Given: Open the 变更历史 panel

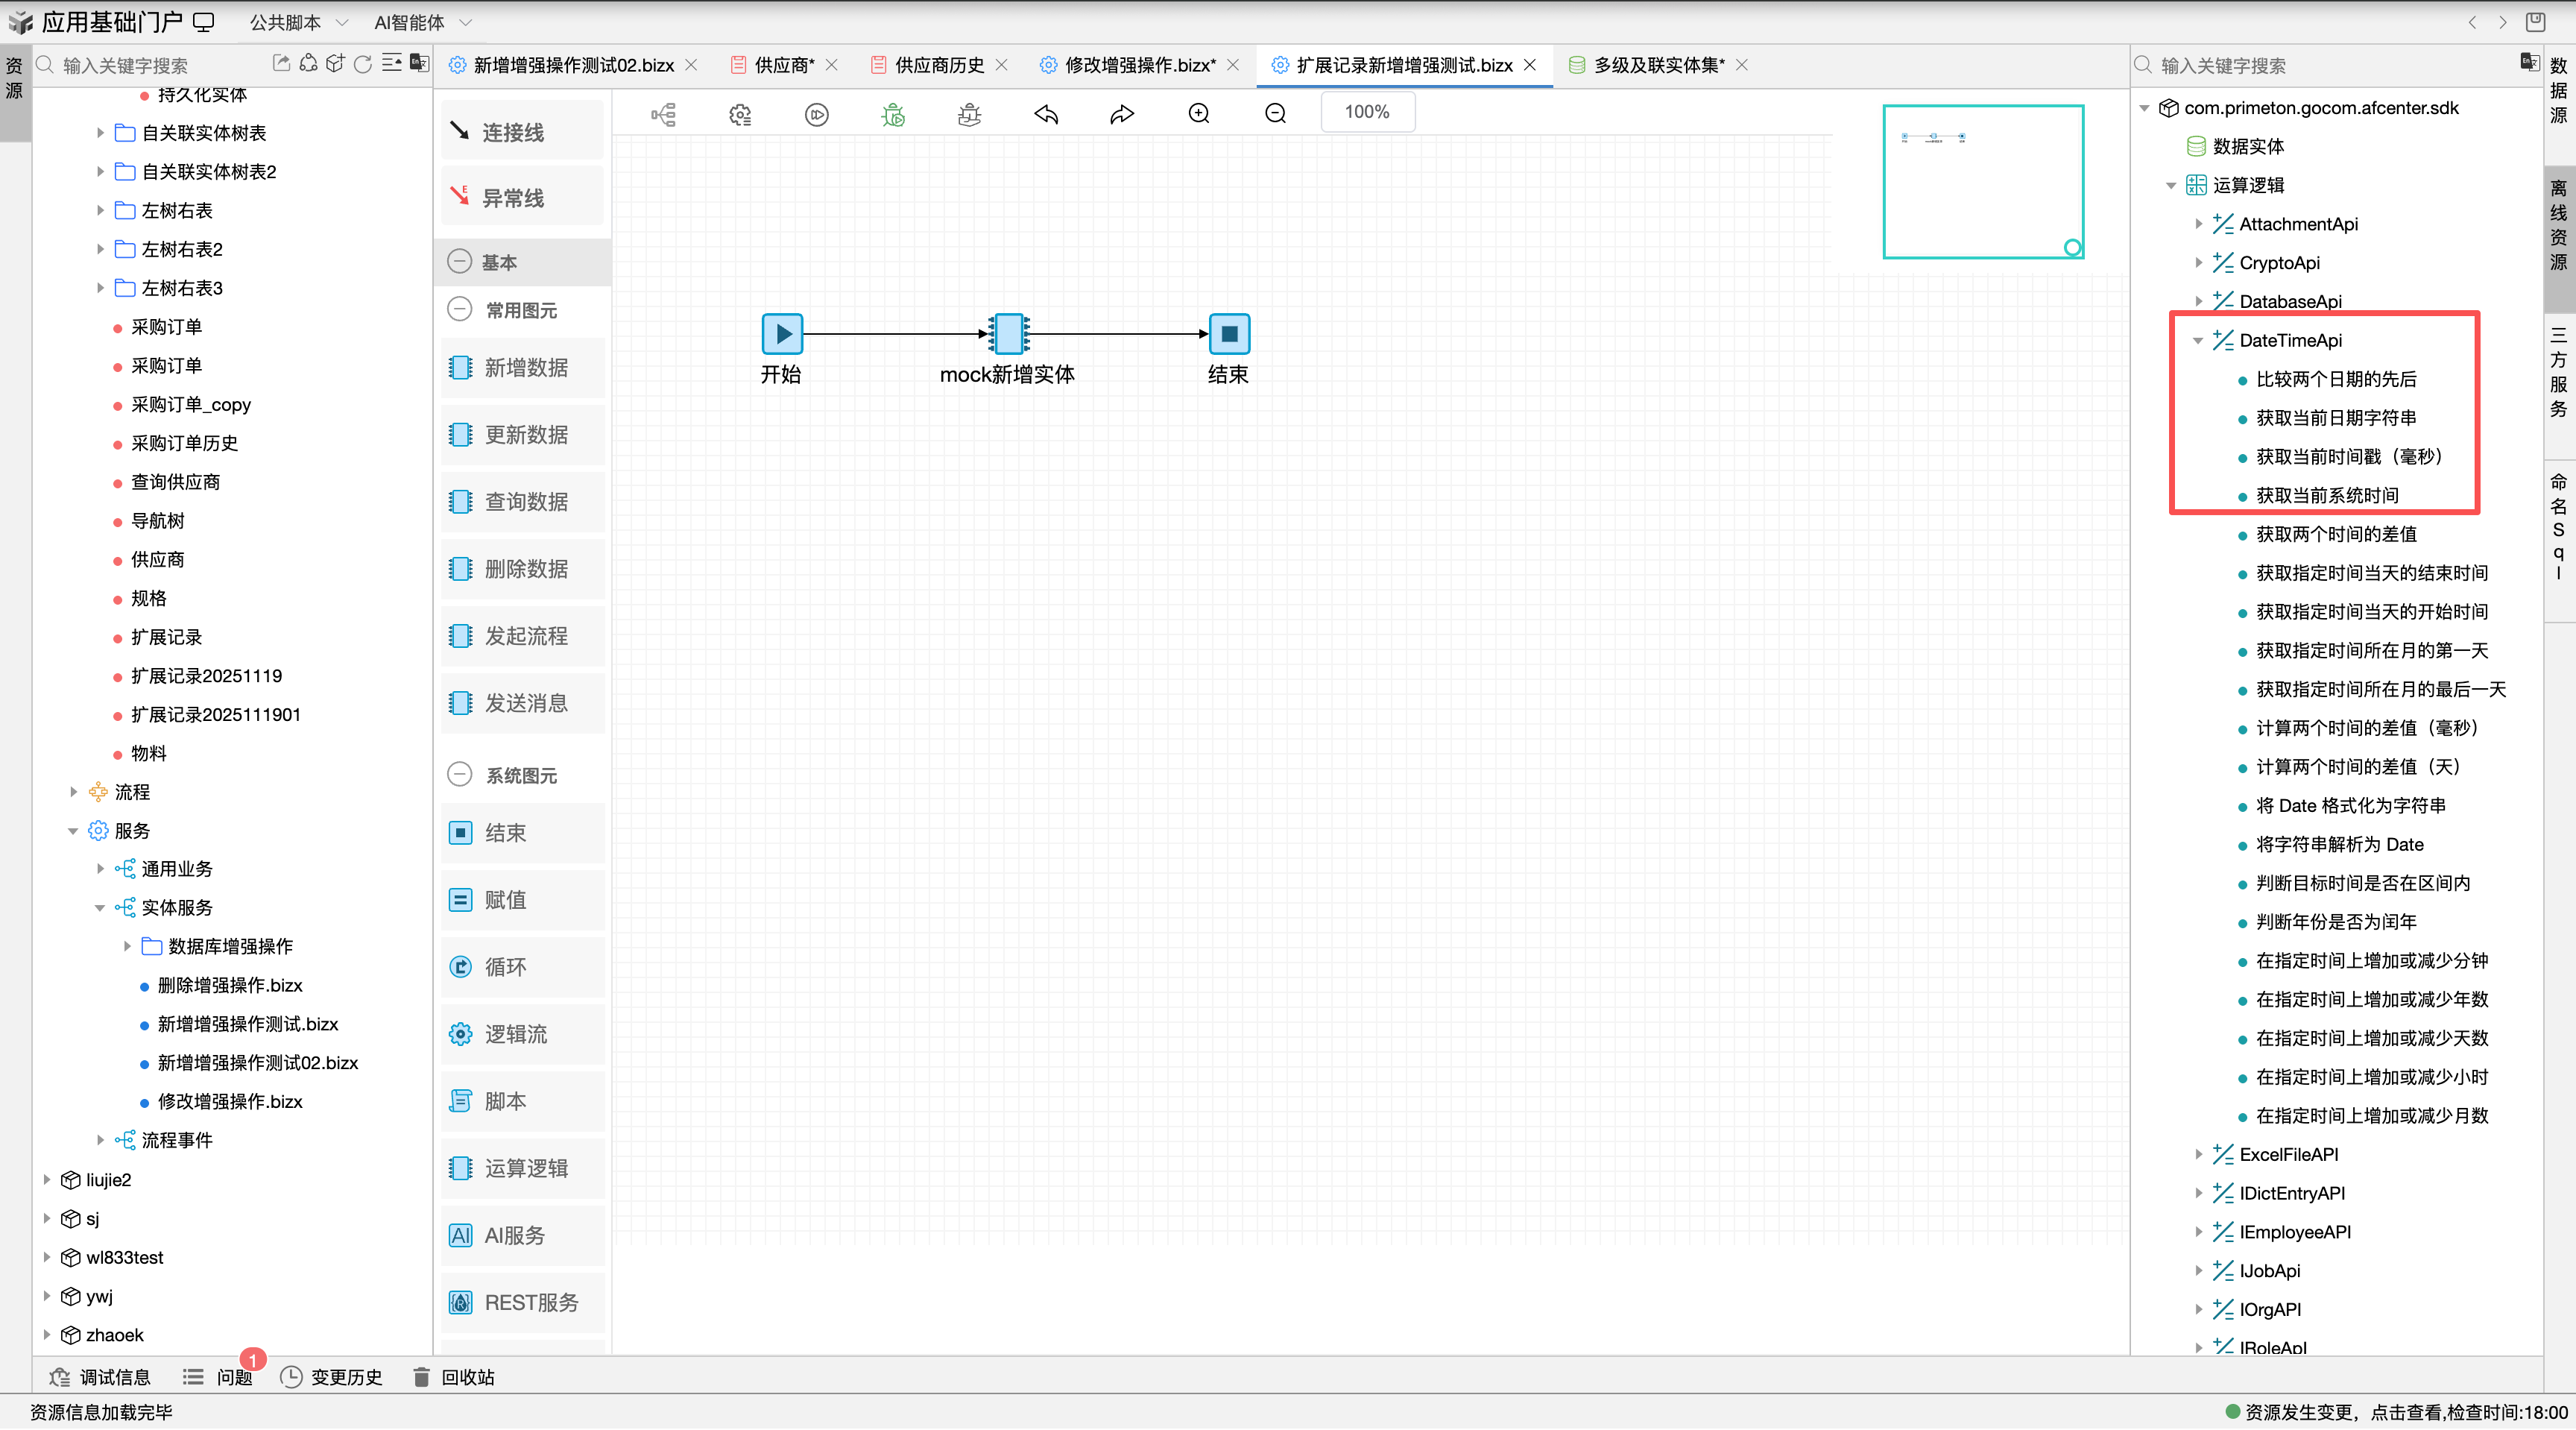Looking at the screenshot, I should [x=331, y=1377].
